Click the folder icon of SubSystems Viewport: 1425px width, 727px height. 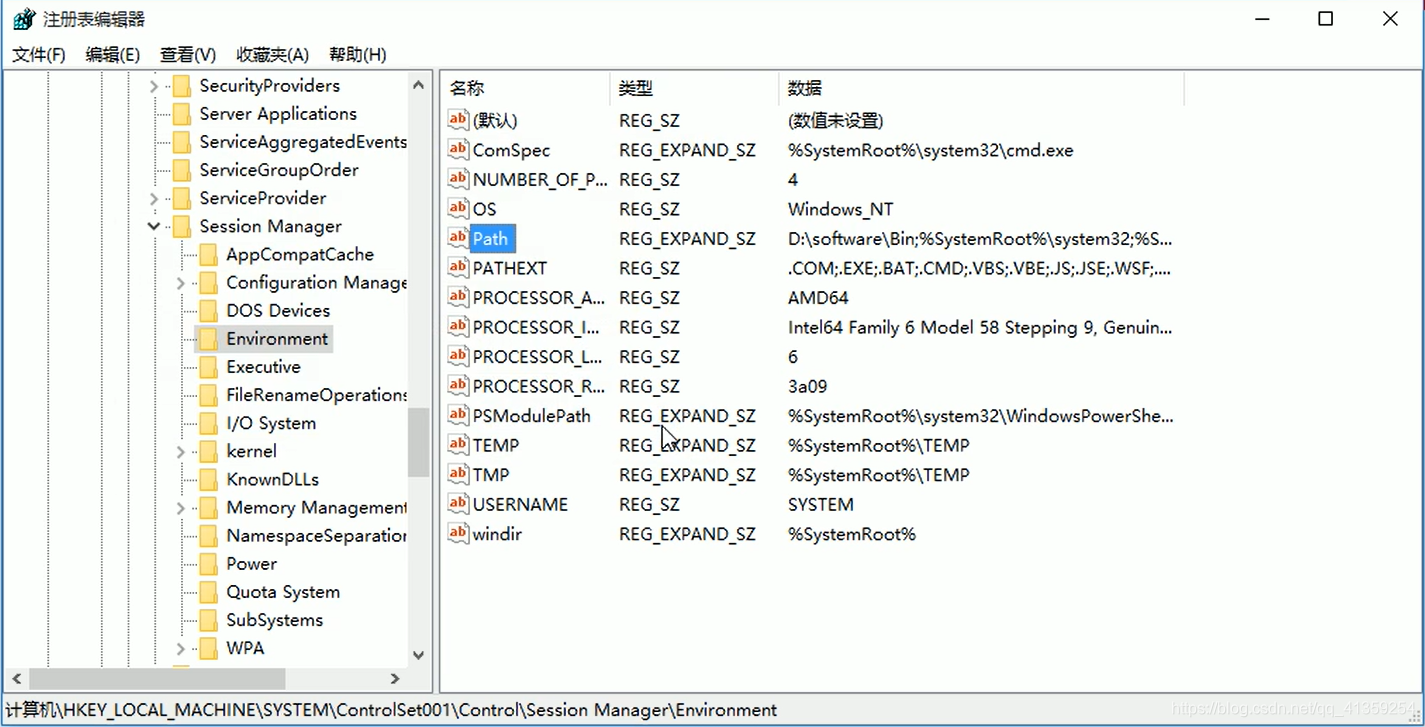pyautogui.click(x=208, y=620)
